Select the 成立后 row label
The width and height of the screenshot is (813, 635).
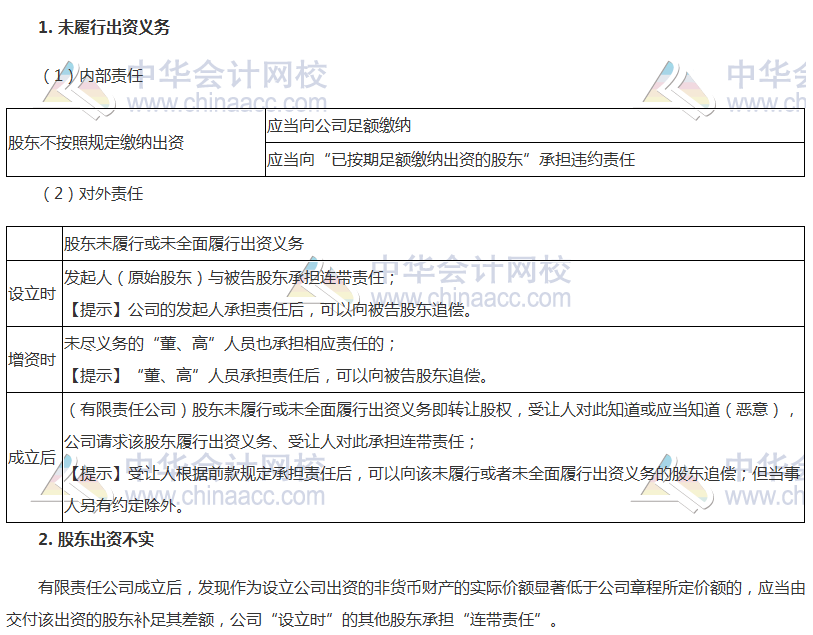point(32,457)
